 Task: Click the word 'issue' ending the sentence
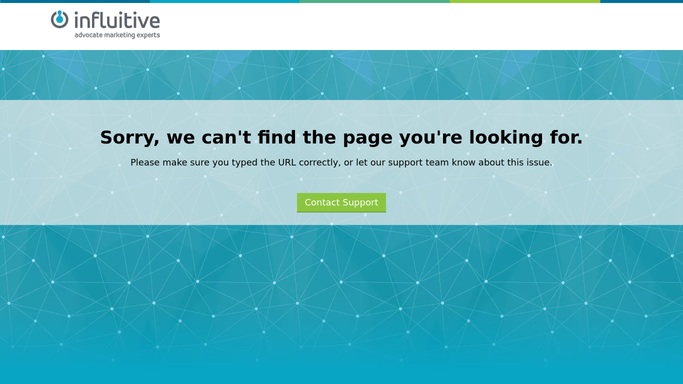point(539,162)
